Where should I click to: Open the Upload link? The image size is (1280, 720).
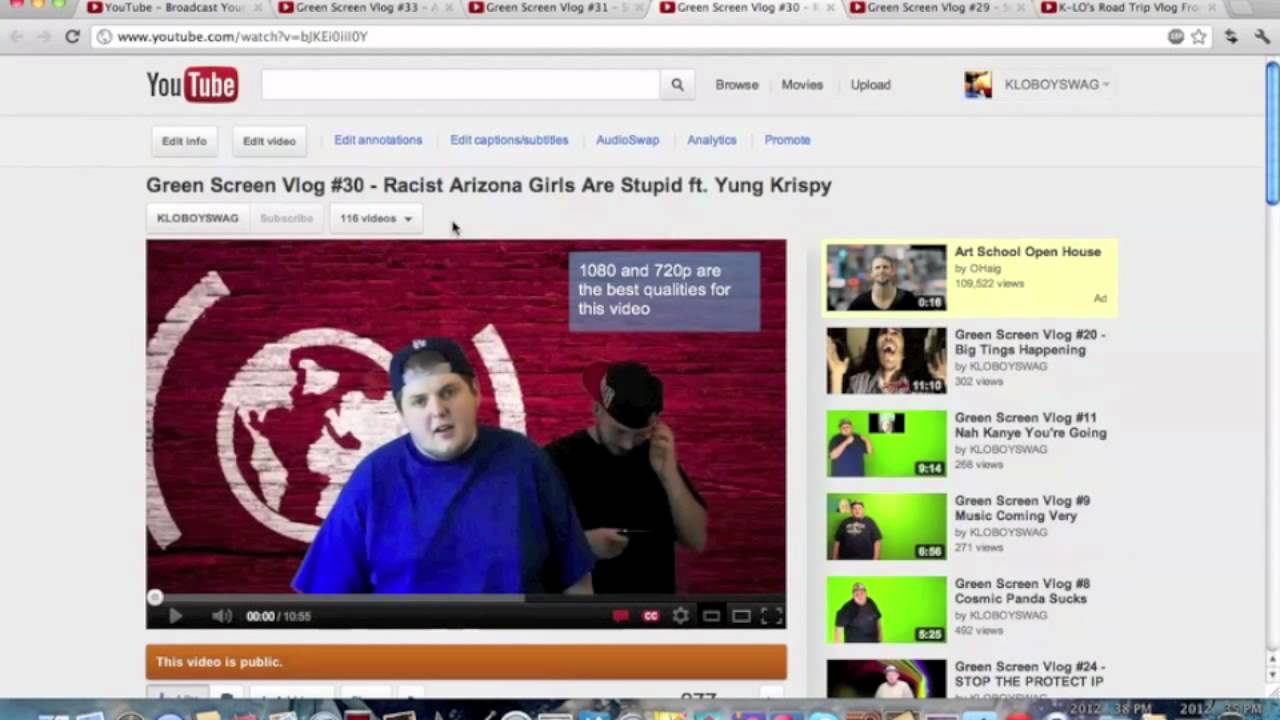(870, 85)
